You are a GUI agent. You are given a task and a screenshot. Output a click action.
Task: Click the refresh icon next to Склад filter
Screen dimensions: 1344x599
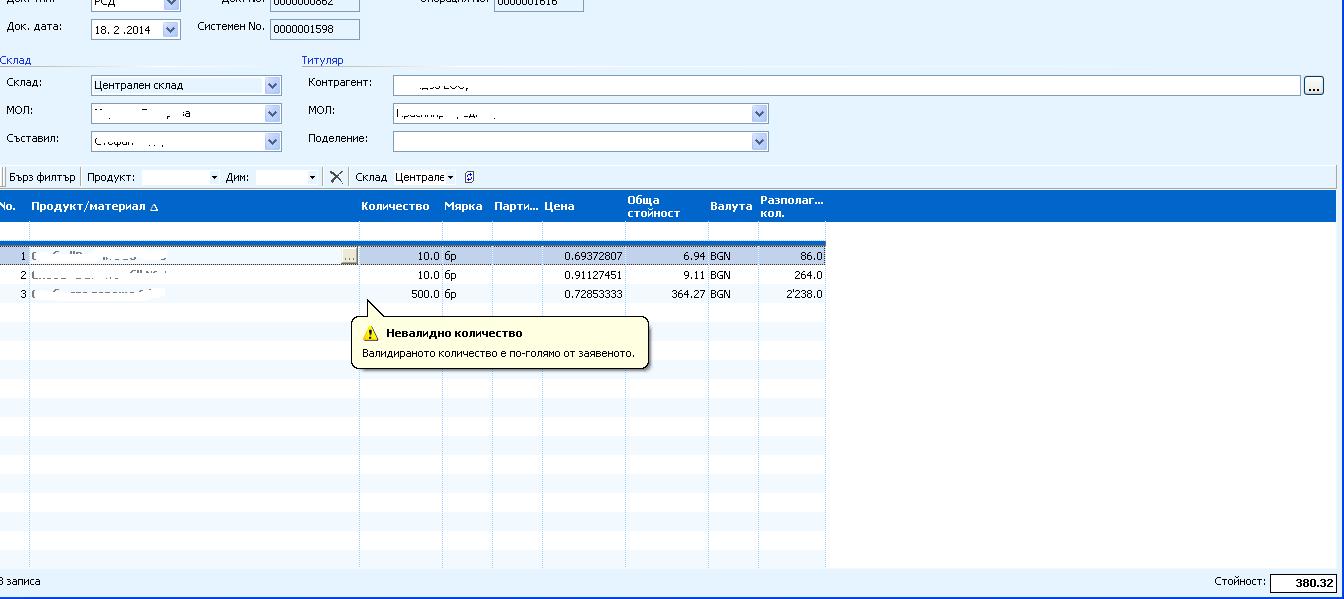coord(469,177)
